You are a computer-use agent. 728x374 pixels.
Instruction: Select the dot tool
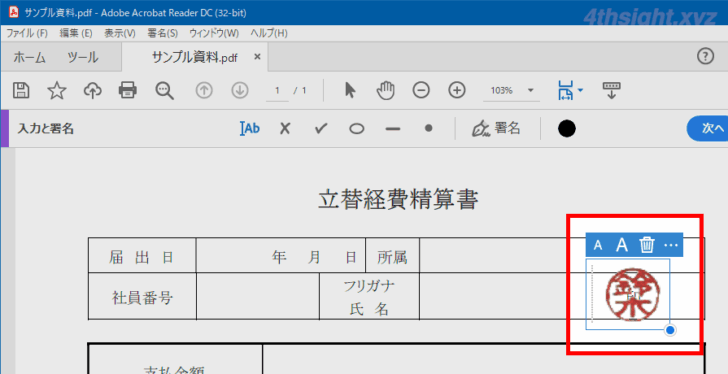click(x=429, y=128)
